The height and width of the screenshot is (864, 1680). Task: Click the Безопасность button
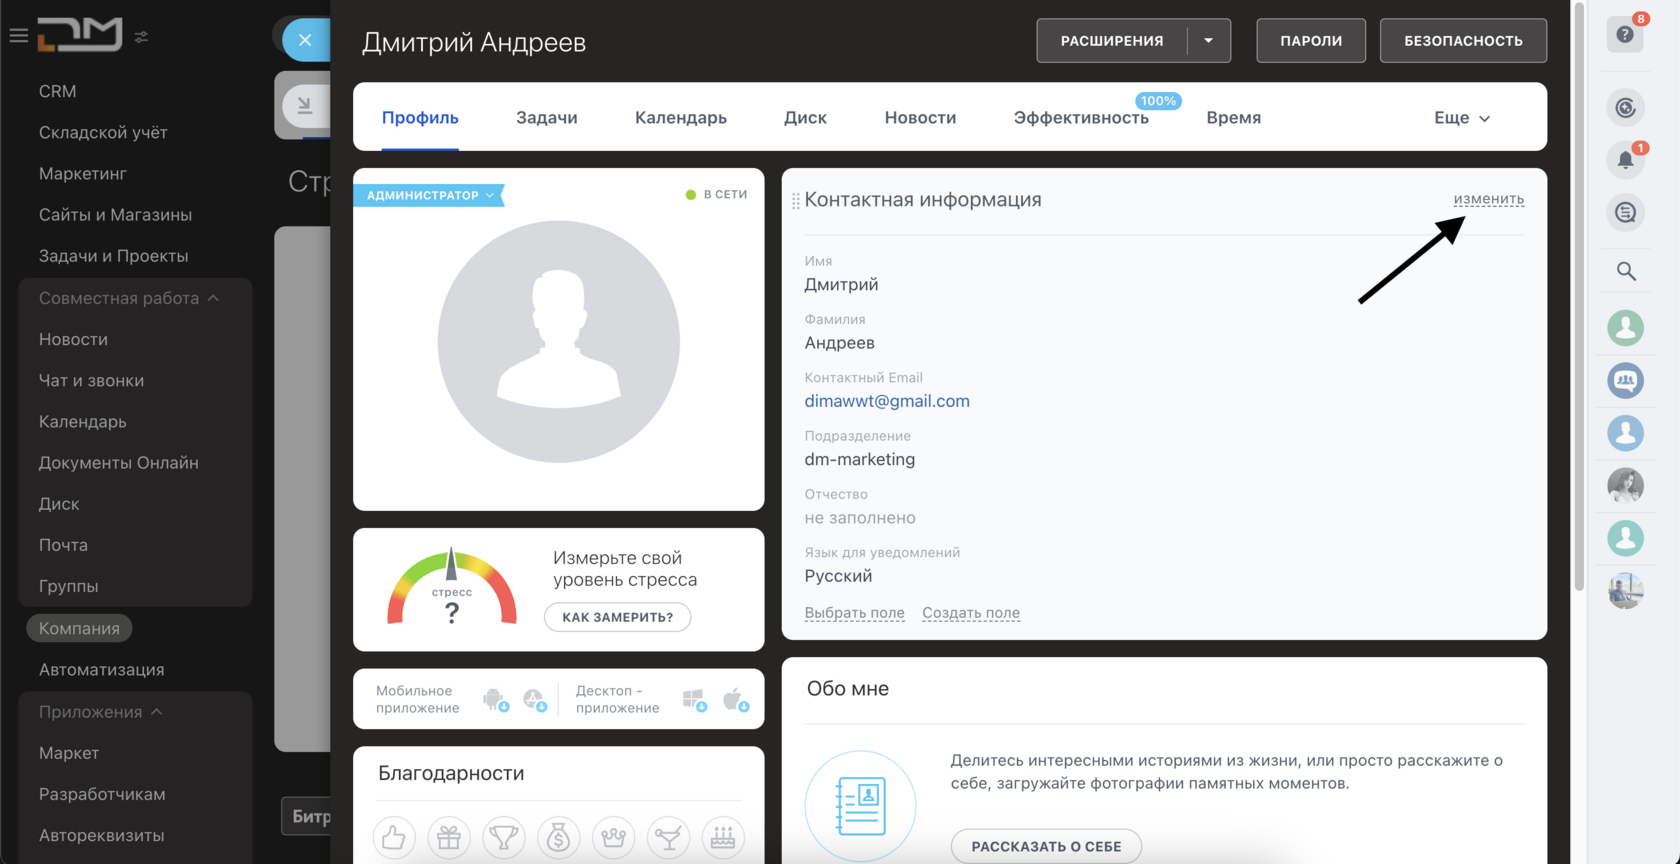click(1463, 41)
